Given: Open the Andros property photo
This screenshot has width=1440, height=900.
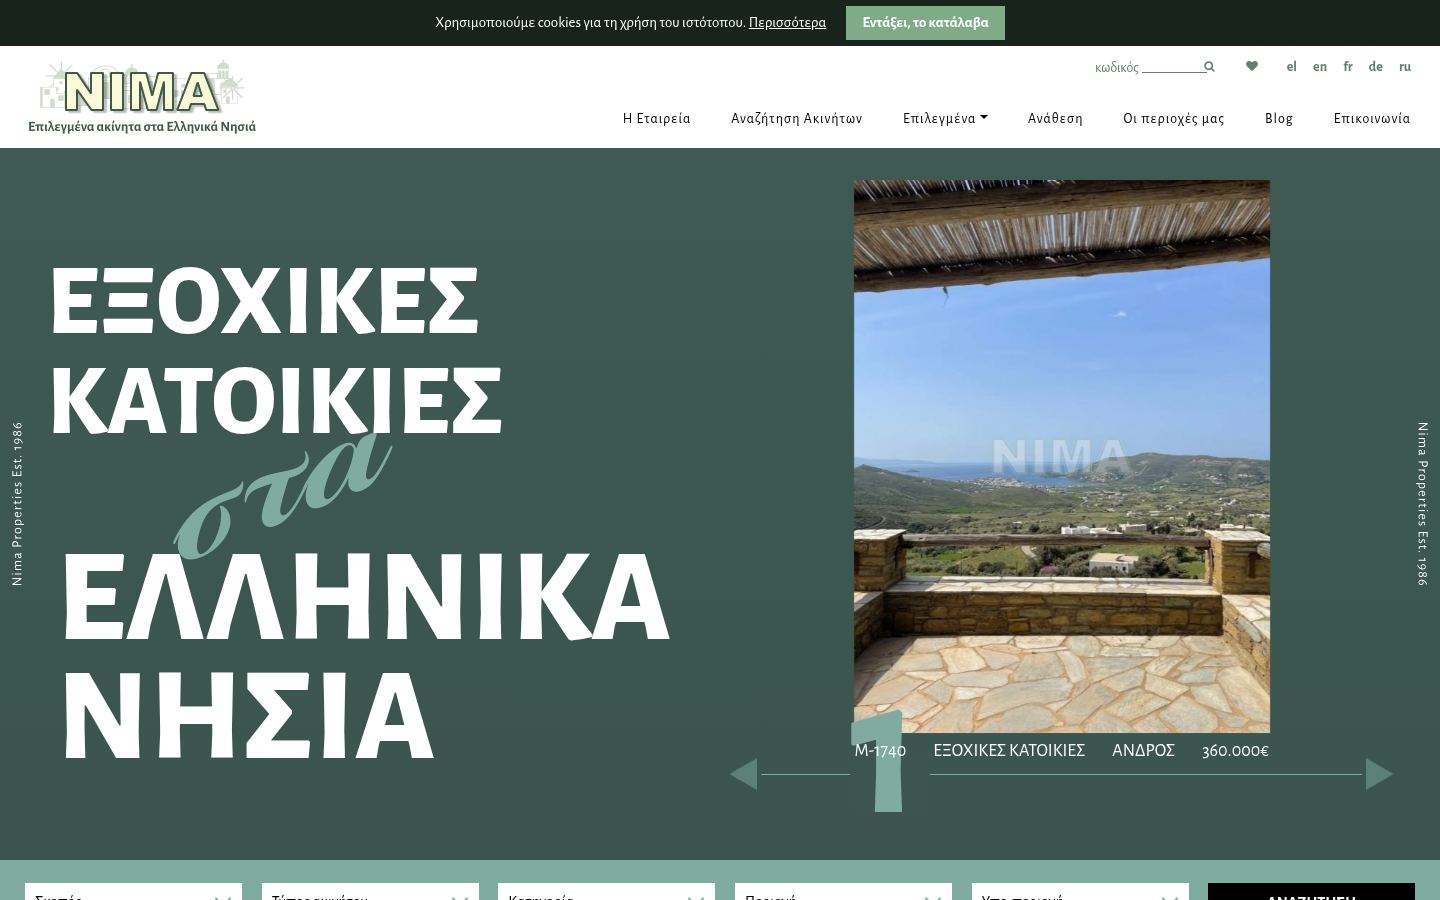Looking at the screenshot, I should pyautogui.click(x=1062, y=456).
